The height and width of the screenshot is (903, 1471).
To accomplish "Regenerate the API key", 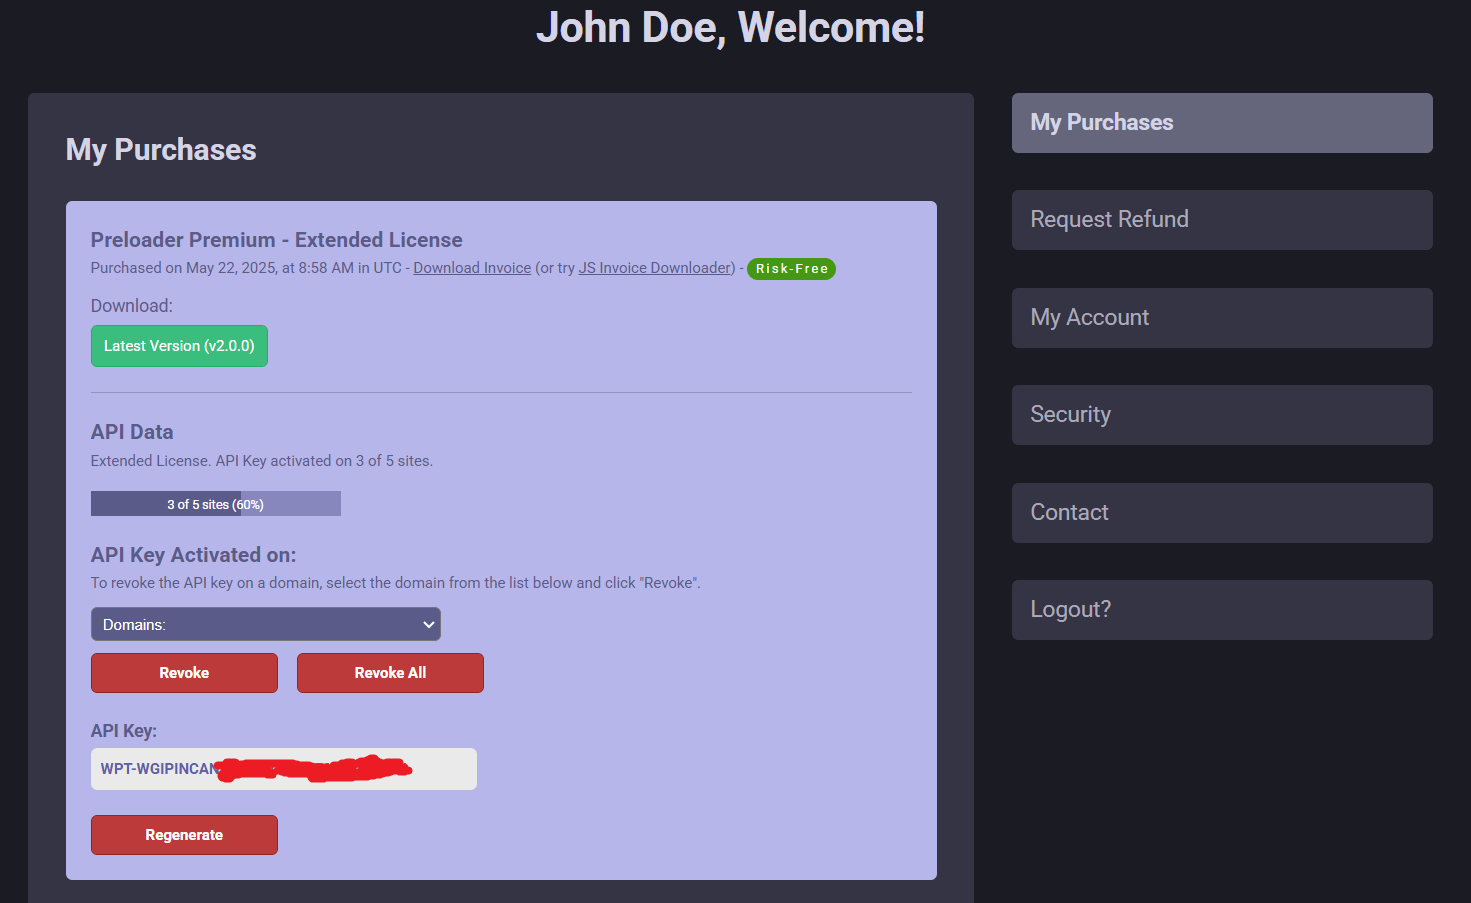I will click(x=184, y=835).
